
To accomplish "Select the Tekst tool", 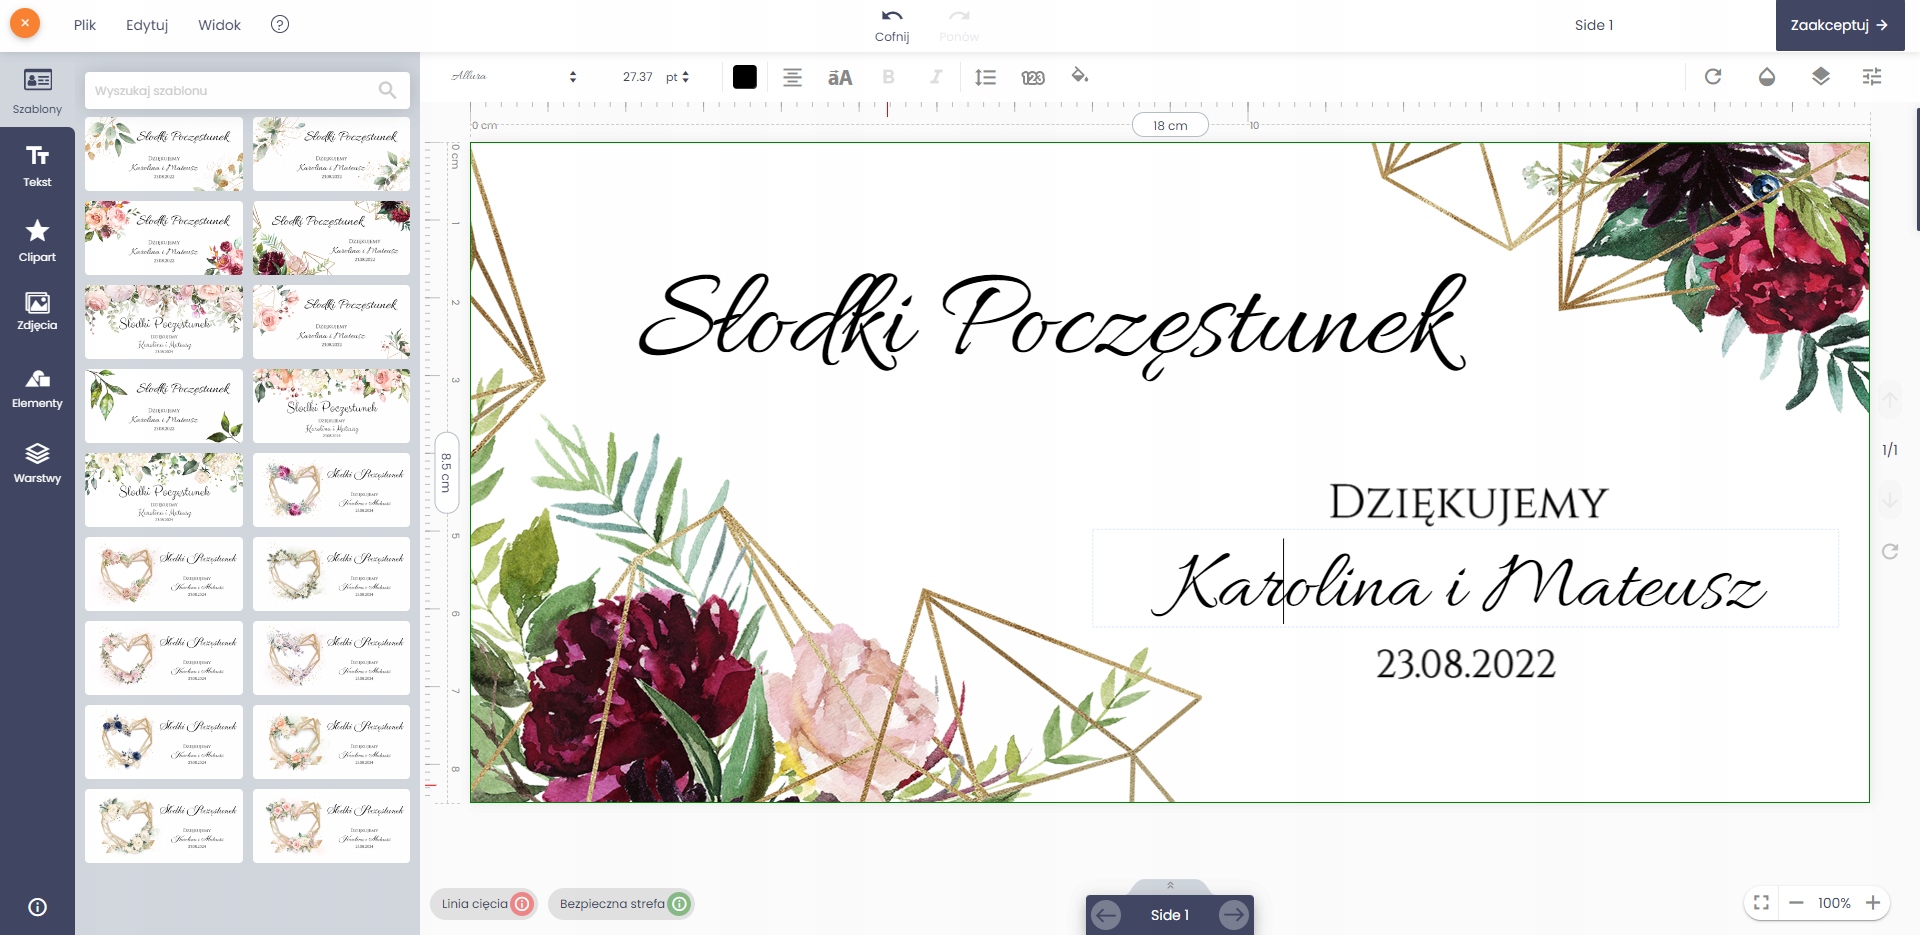I will pos(37,166).
